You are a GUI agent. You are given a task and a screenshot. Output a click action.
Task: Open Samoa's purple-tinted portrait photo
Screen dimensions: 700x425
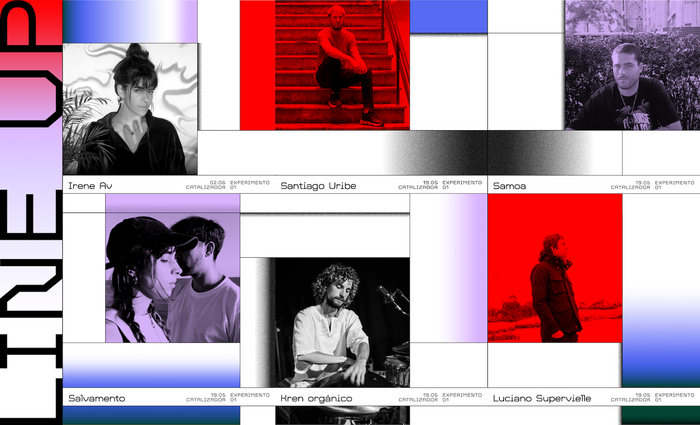632,65
